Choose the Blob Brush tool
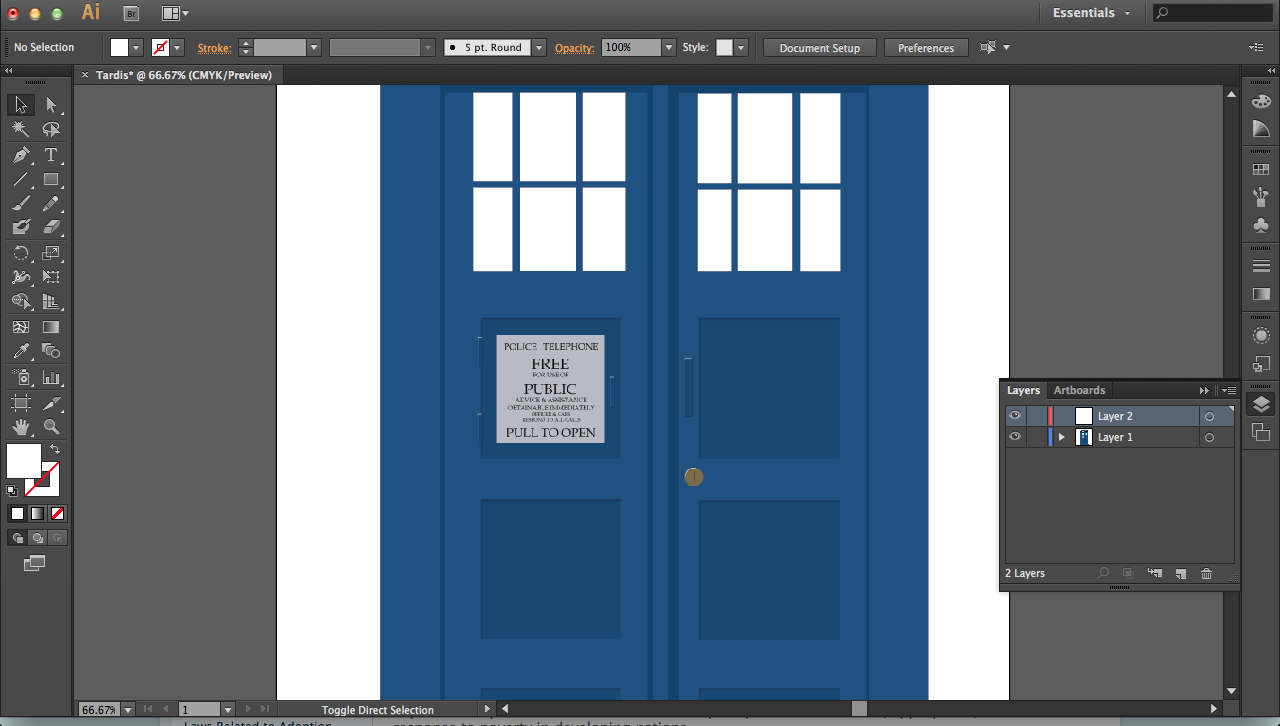Screen dimensions: 1280x726 coord(21,228)
